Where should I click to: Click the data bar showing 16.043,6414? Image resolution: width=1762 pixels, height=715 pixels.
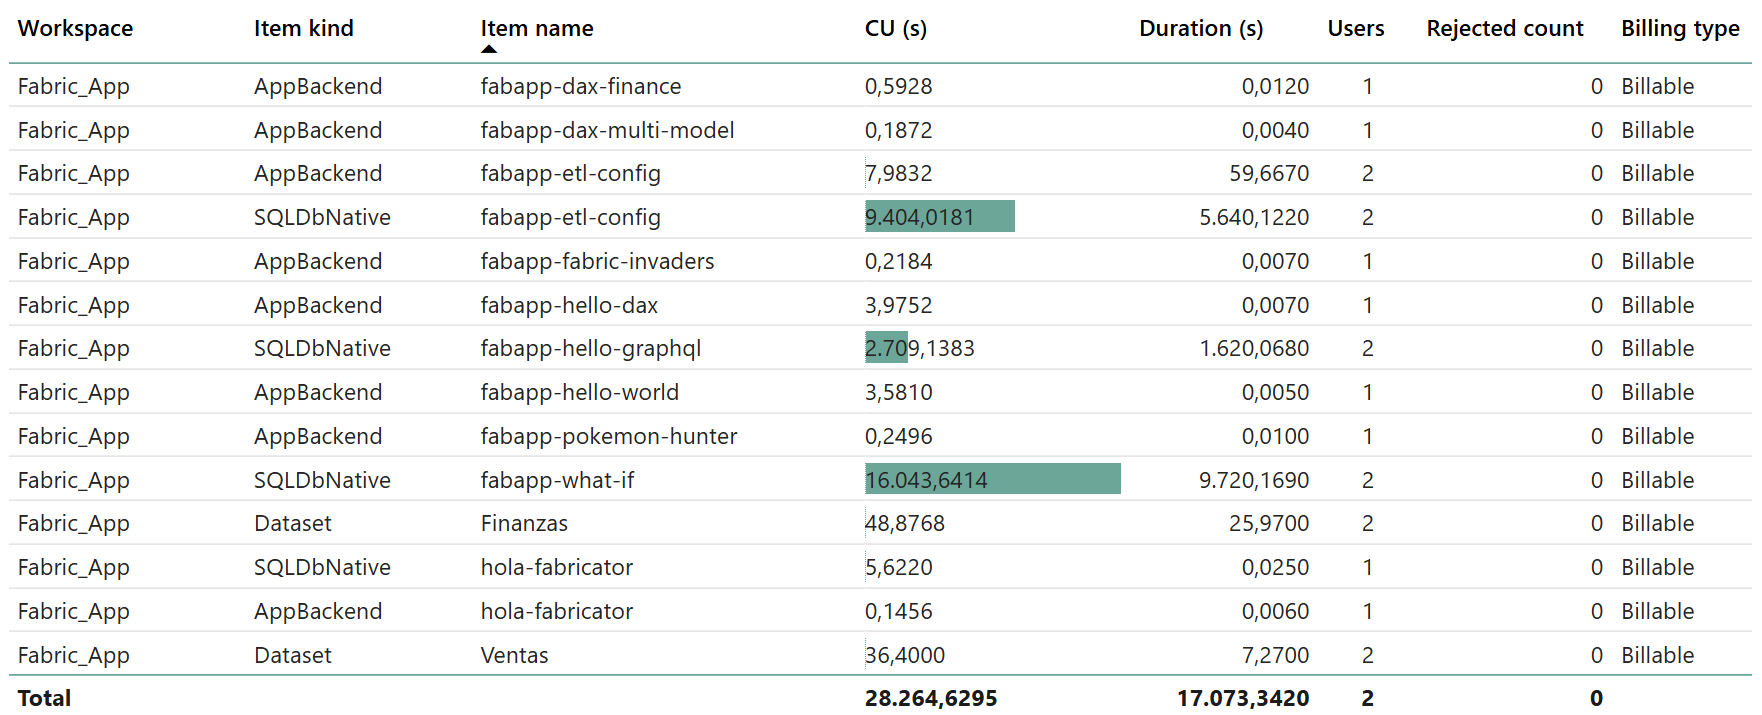click(x=993, y=478)
